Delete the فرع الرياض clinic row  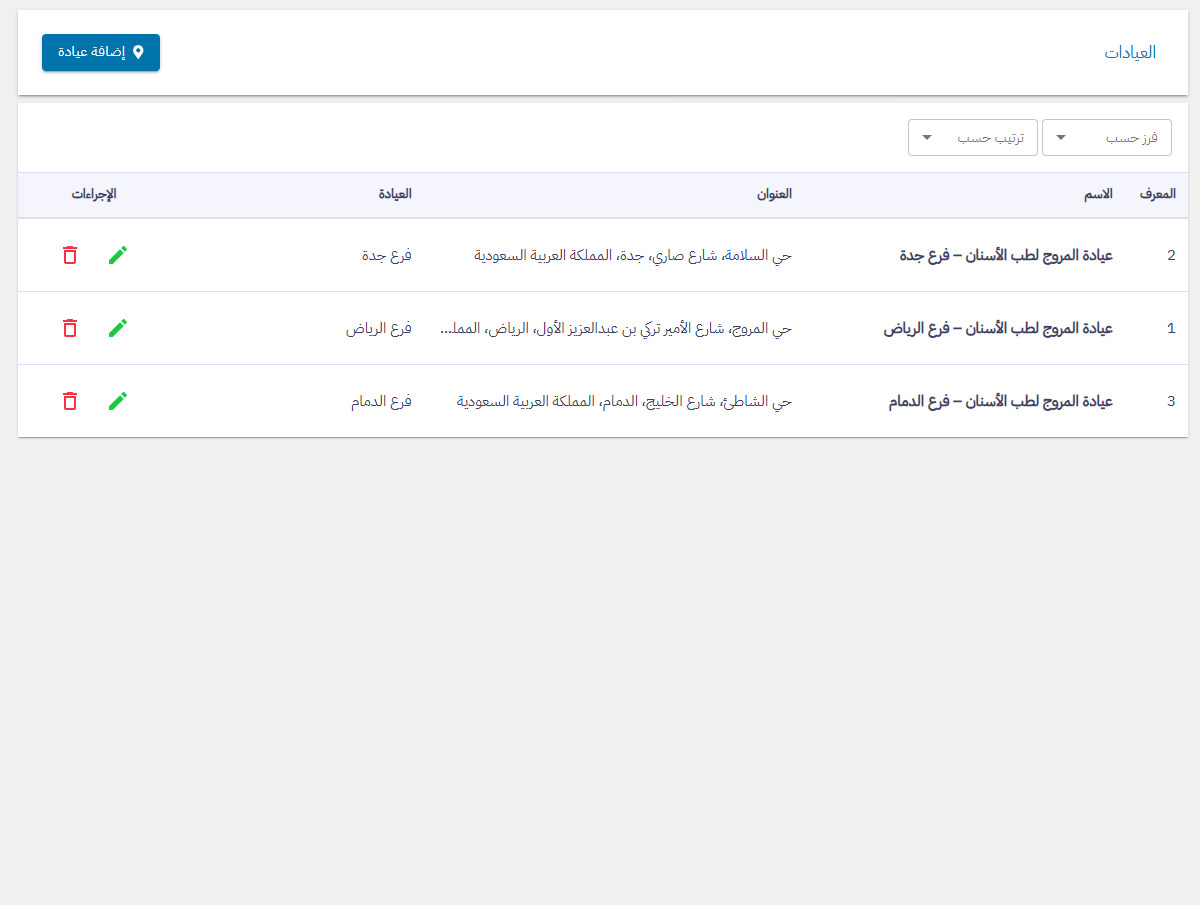coord(69,328)
